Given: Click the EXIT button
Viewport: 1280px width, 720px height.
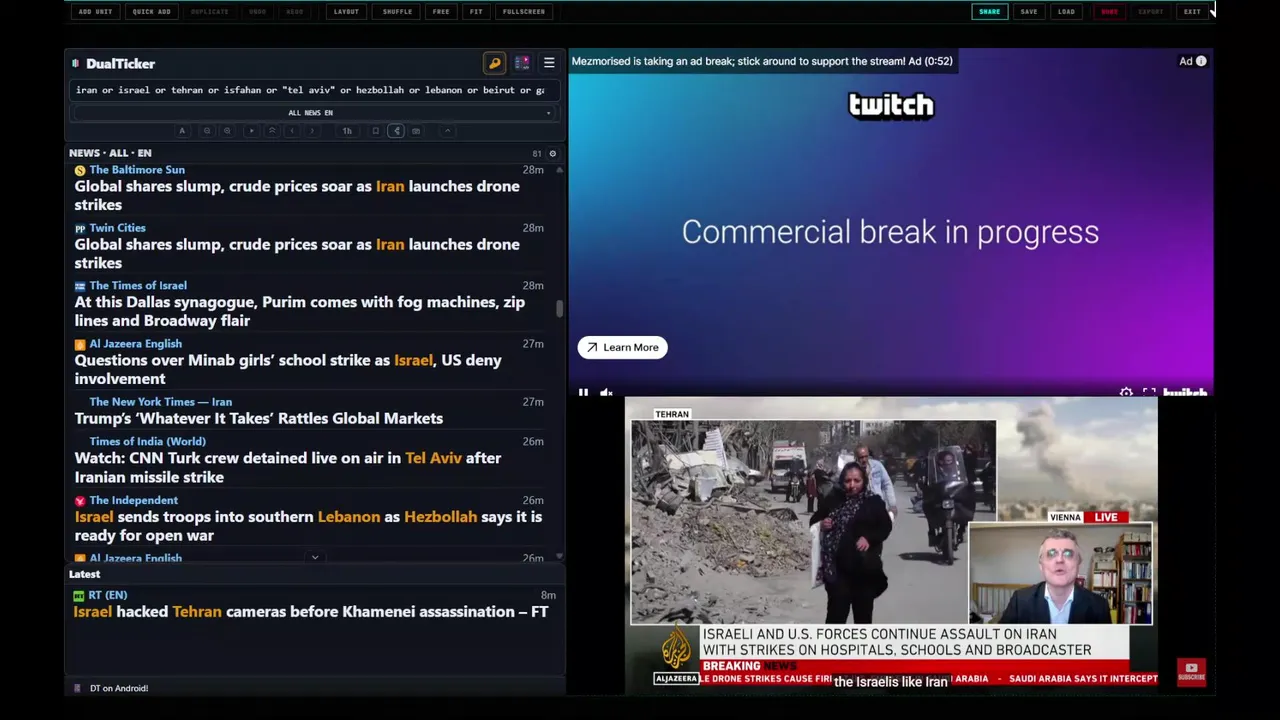Looking at the screenshot, I should [x=1192, y=12].
